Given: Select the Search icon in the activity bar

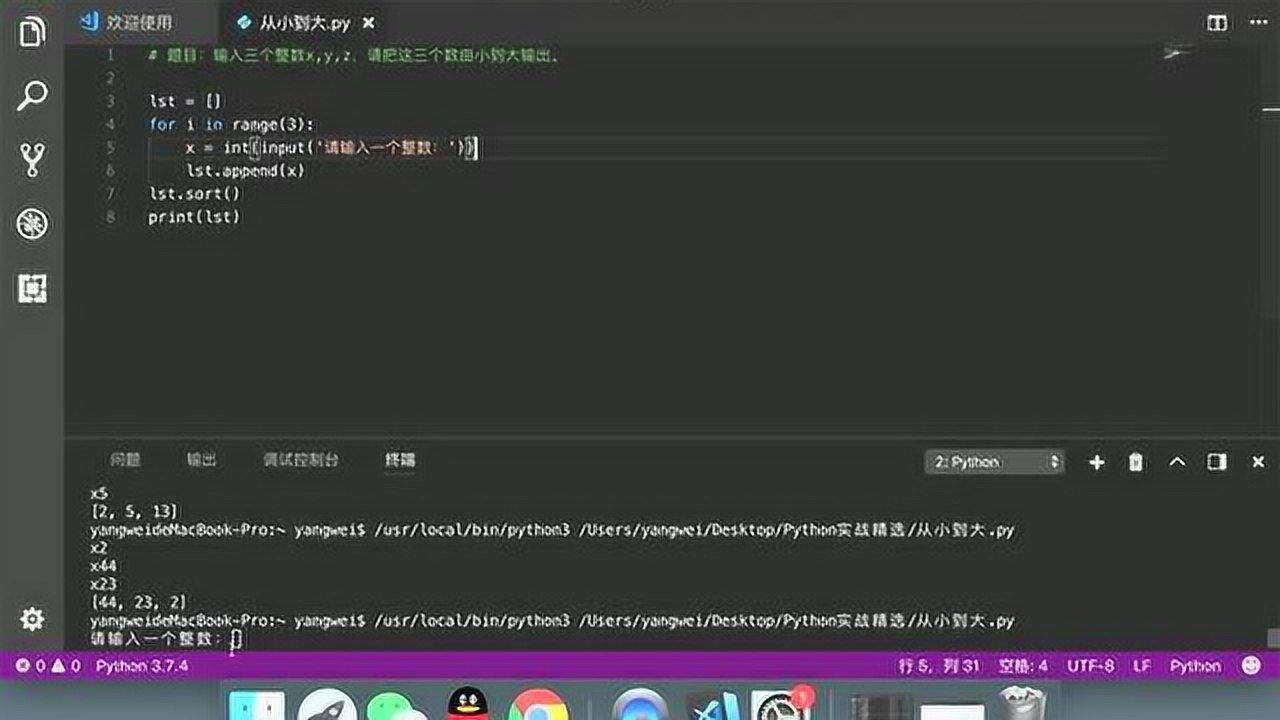Looking at the screenshot, I should click(33, 93).
